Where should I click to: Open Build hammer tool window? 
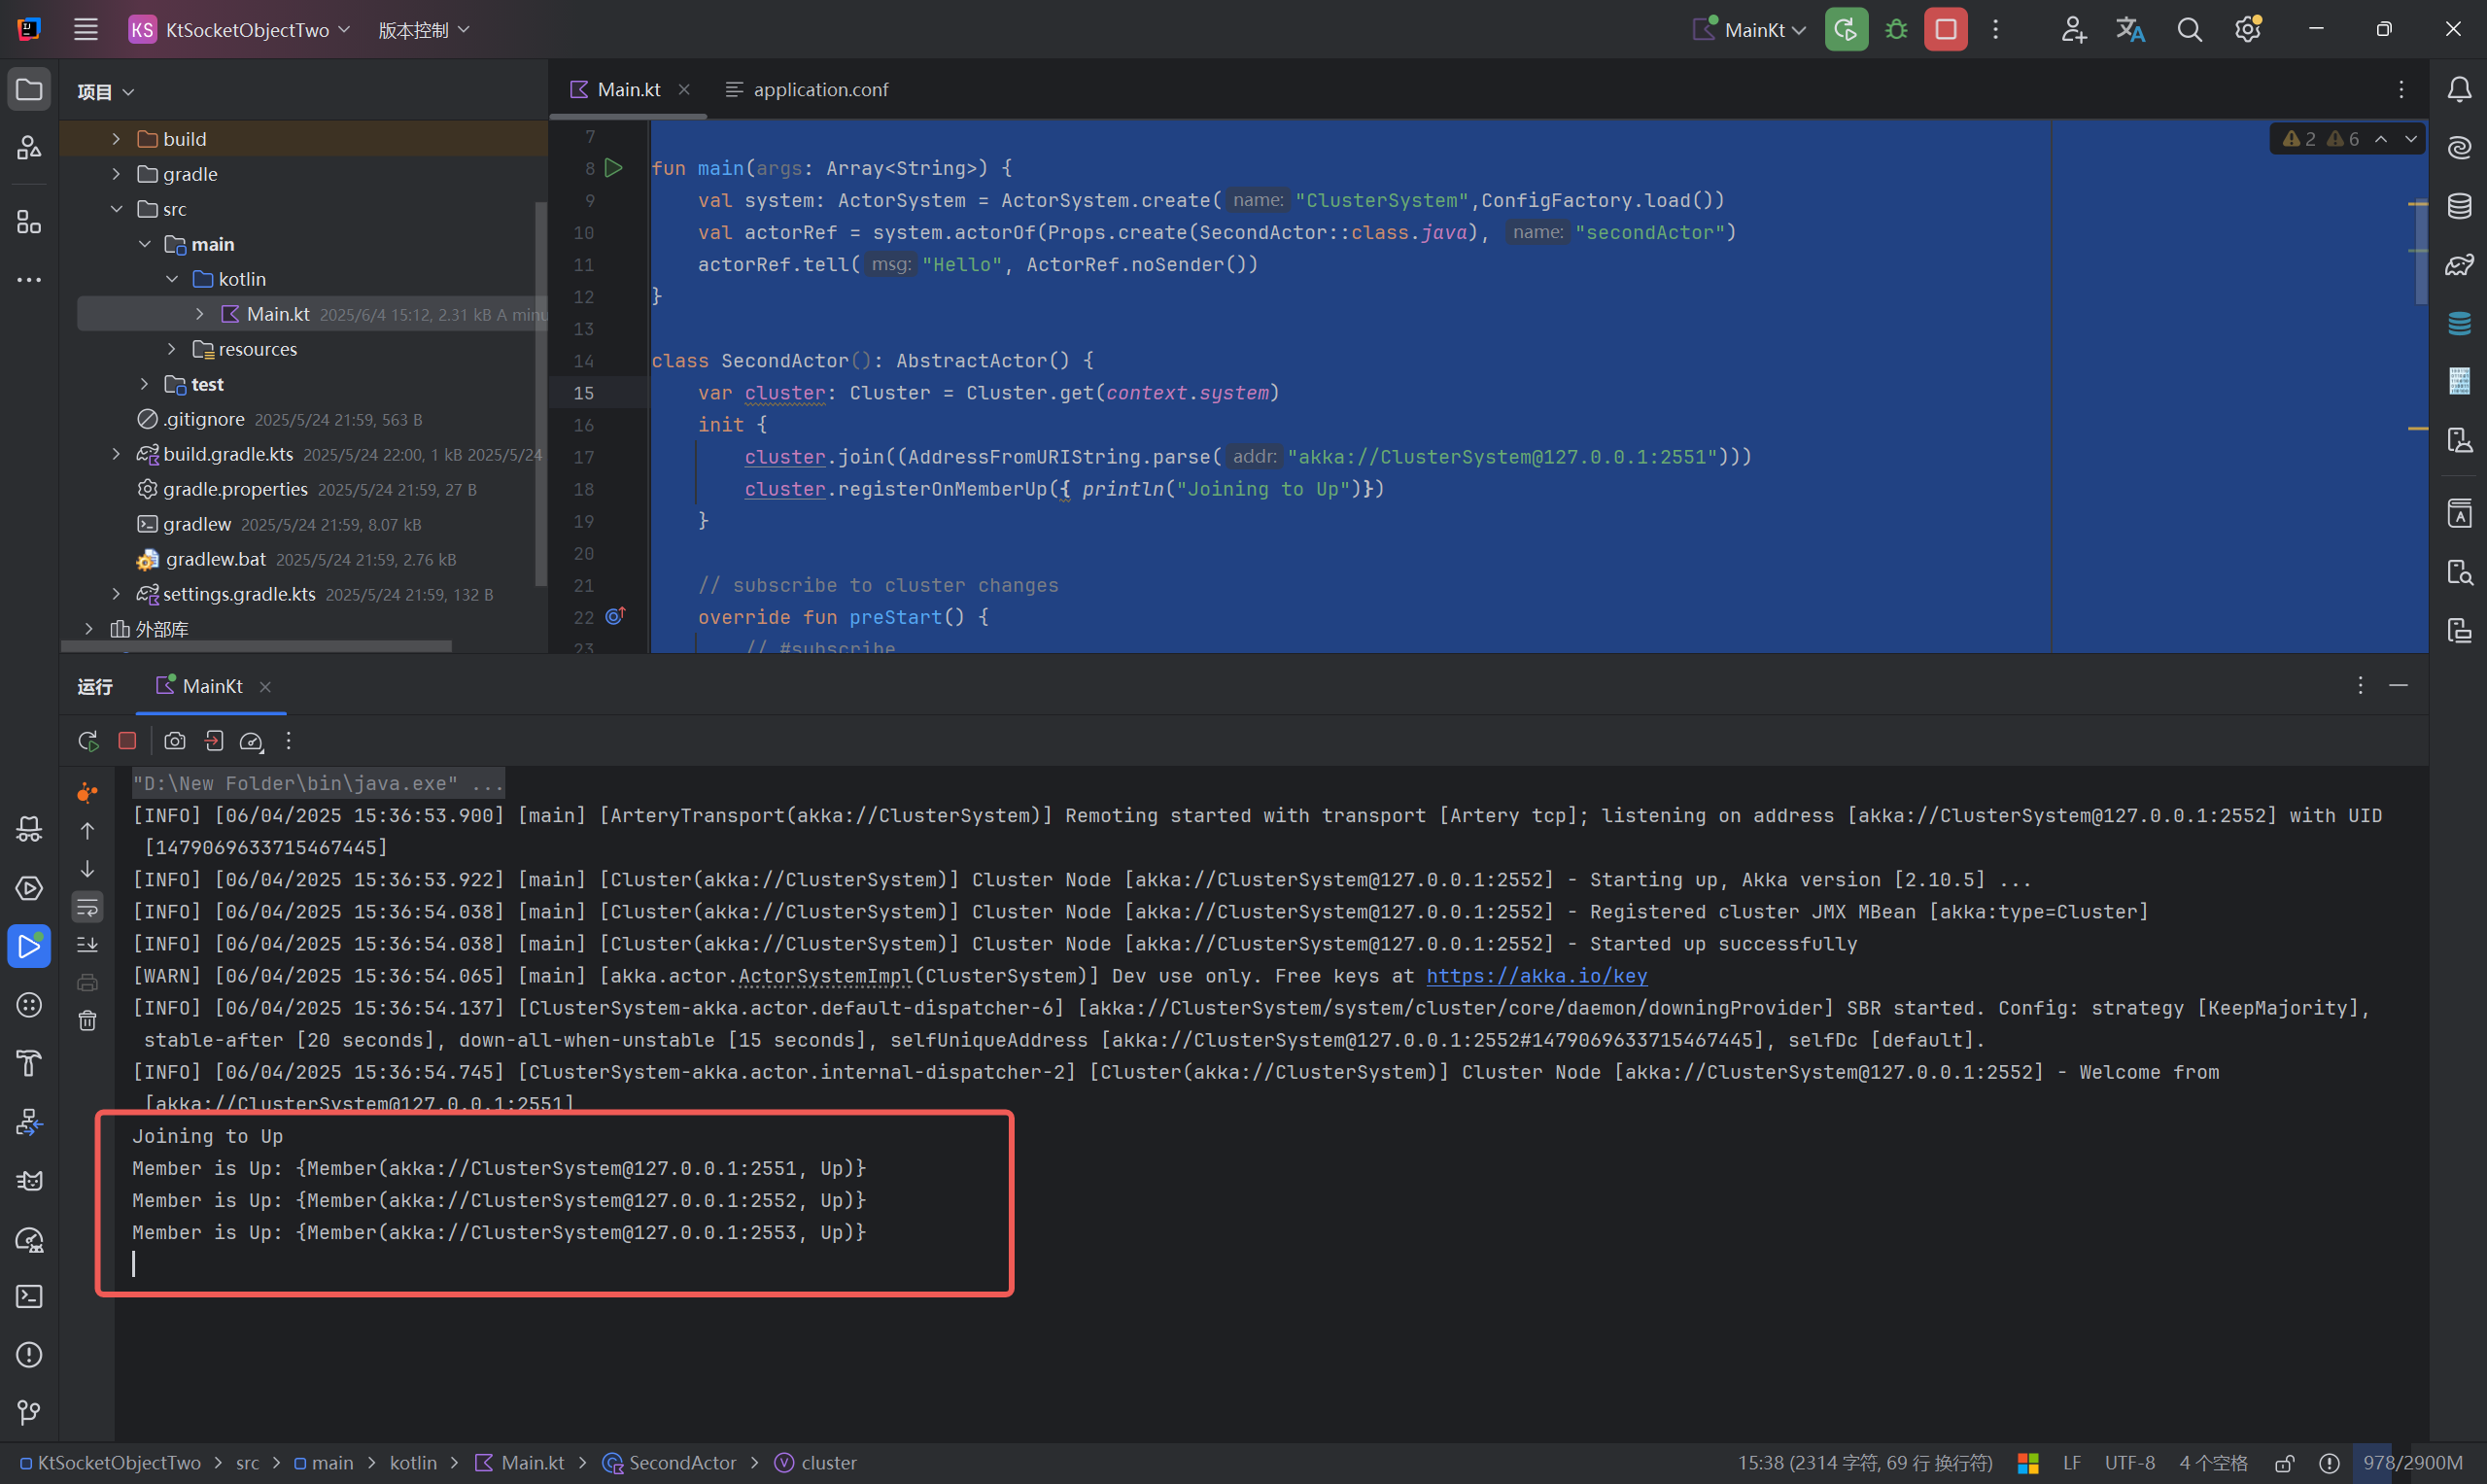coord(29,1063)
